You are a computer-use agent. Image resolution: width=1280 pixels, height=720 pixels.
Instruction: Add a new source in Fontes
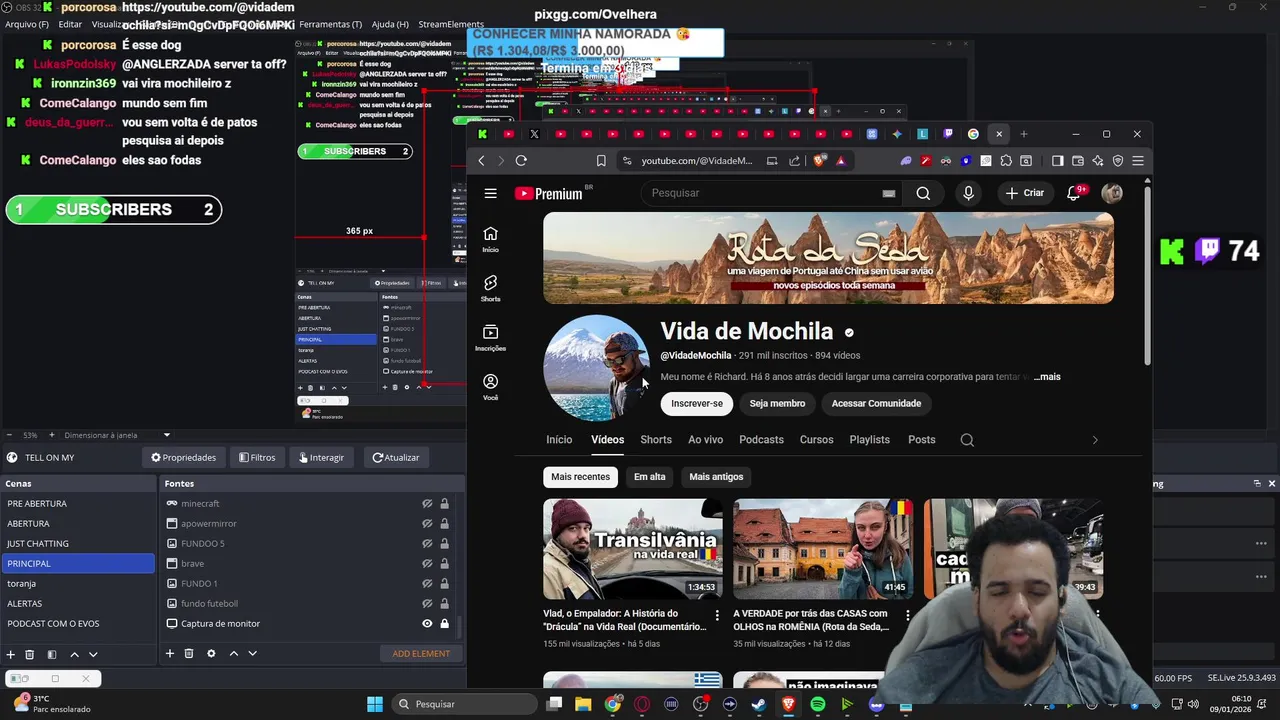170,654
